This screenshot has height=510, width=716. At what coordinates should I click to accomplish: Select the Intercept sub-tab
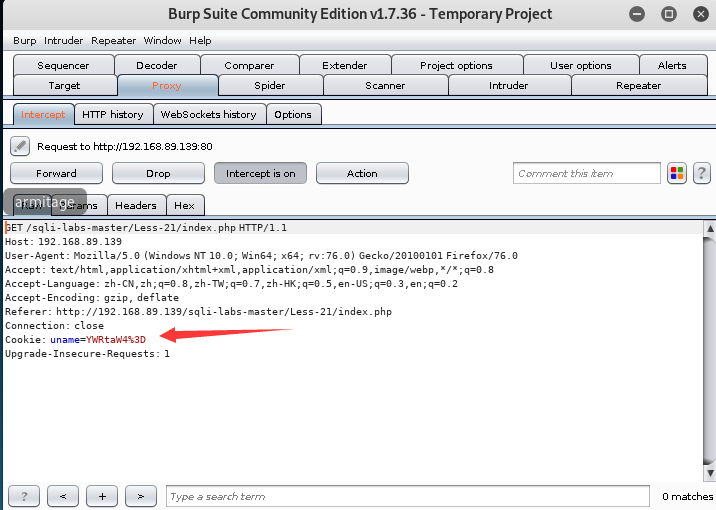click(x=43, y=114)
